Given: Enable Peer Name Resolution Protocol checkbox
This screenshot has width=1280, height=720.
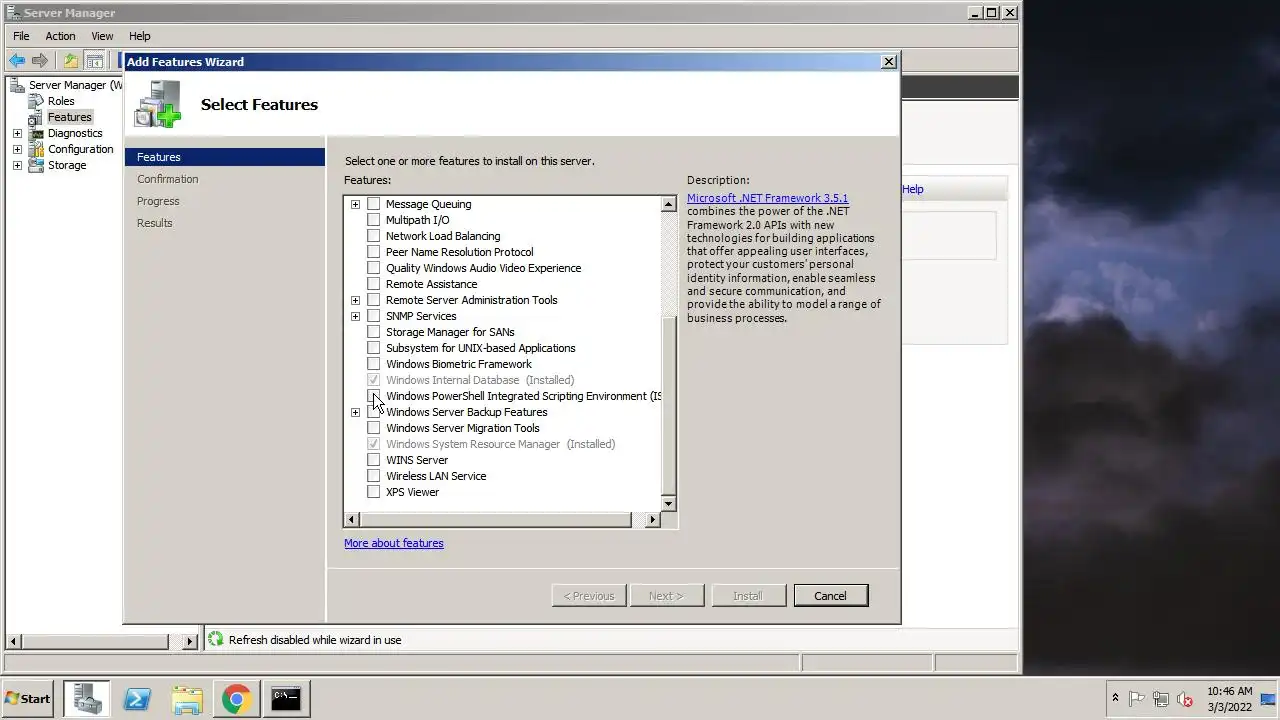Looking at the screenshot, I should [374, 252].
